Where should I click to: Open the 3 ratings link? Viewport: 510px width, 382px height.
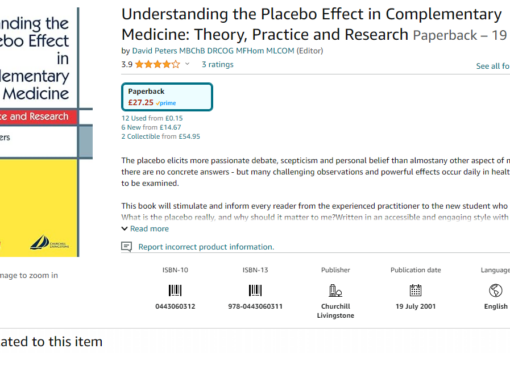click(x=217, y=64)
